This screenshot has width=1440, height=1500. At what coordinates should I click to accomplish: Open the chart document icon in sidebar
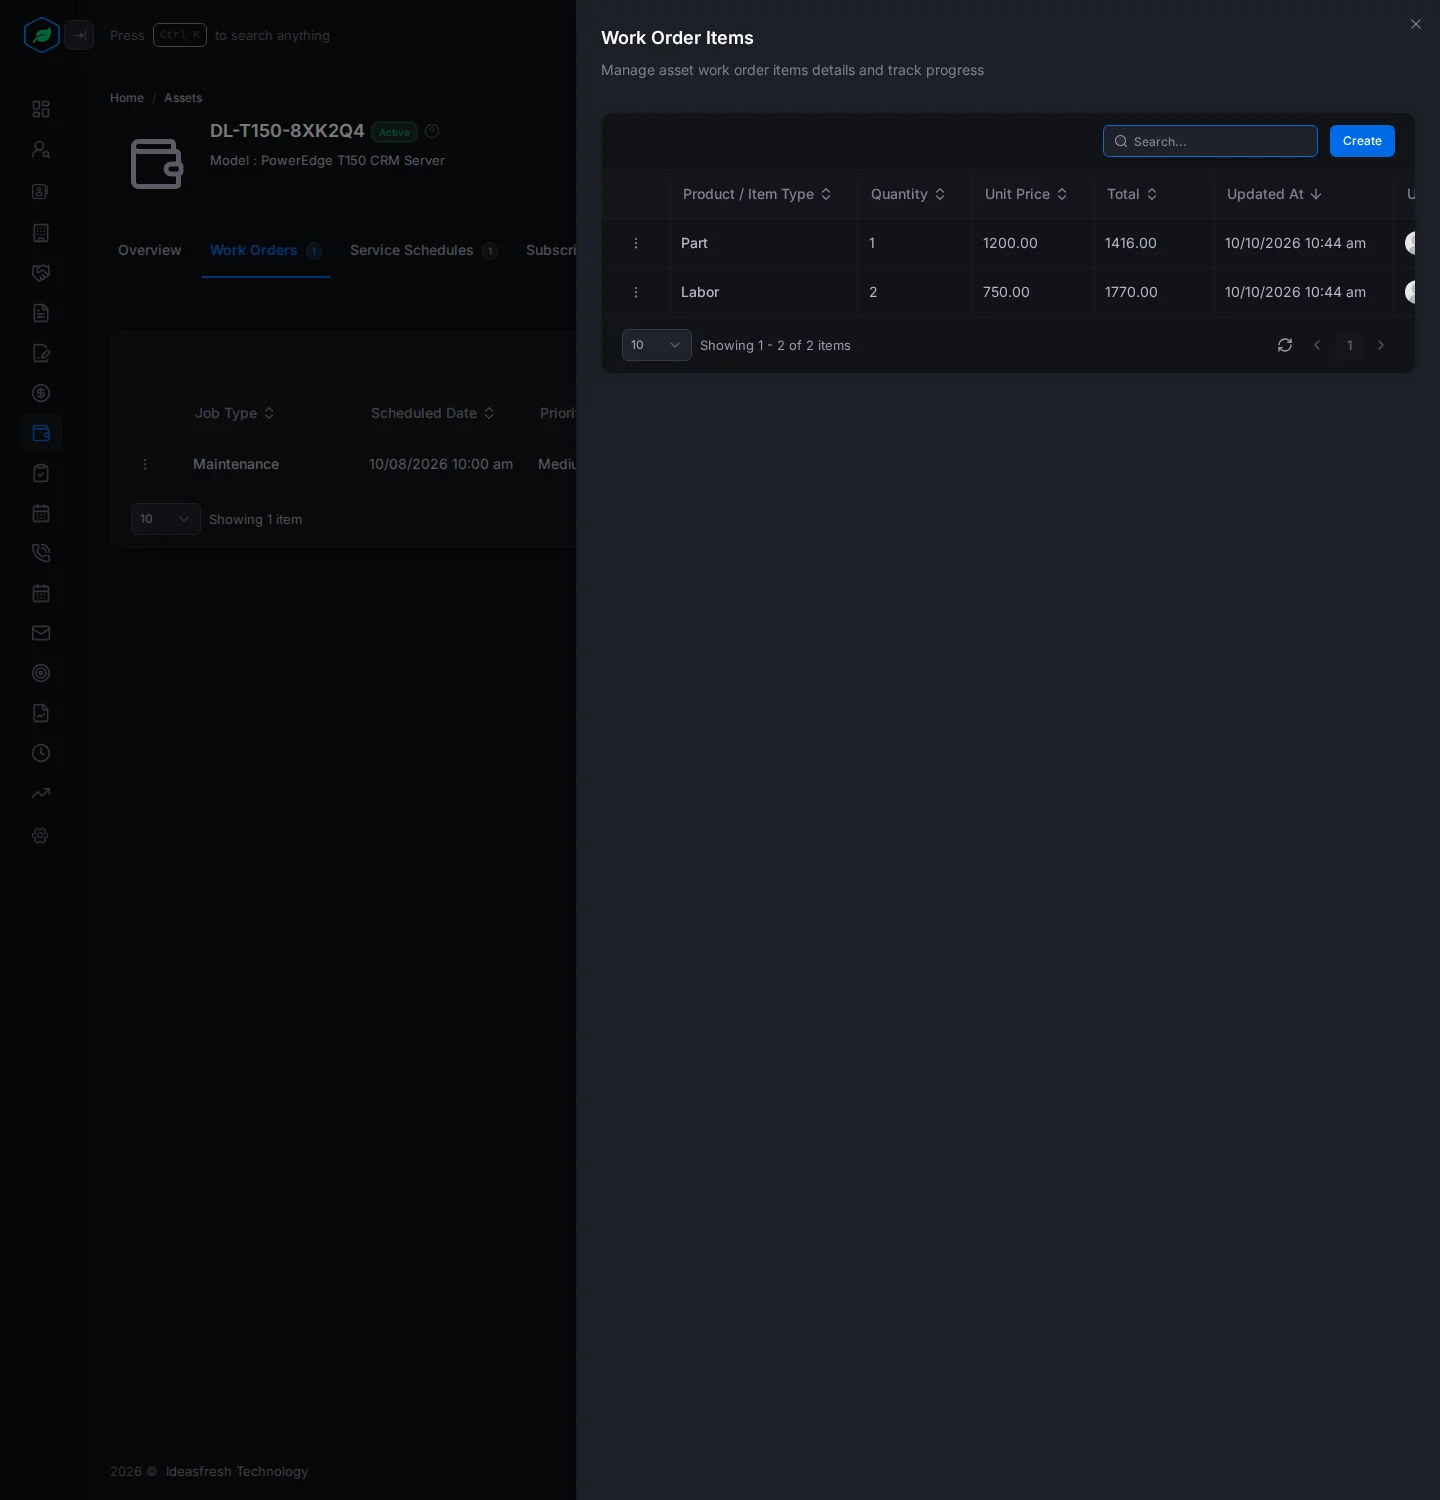pyautogui.click(x=41, y=713)
